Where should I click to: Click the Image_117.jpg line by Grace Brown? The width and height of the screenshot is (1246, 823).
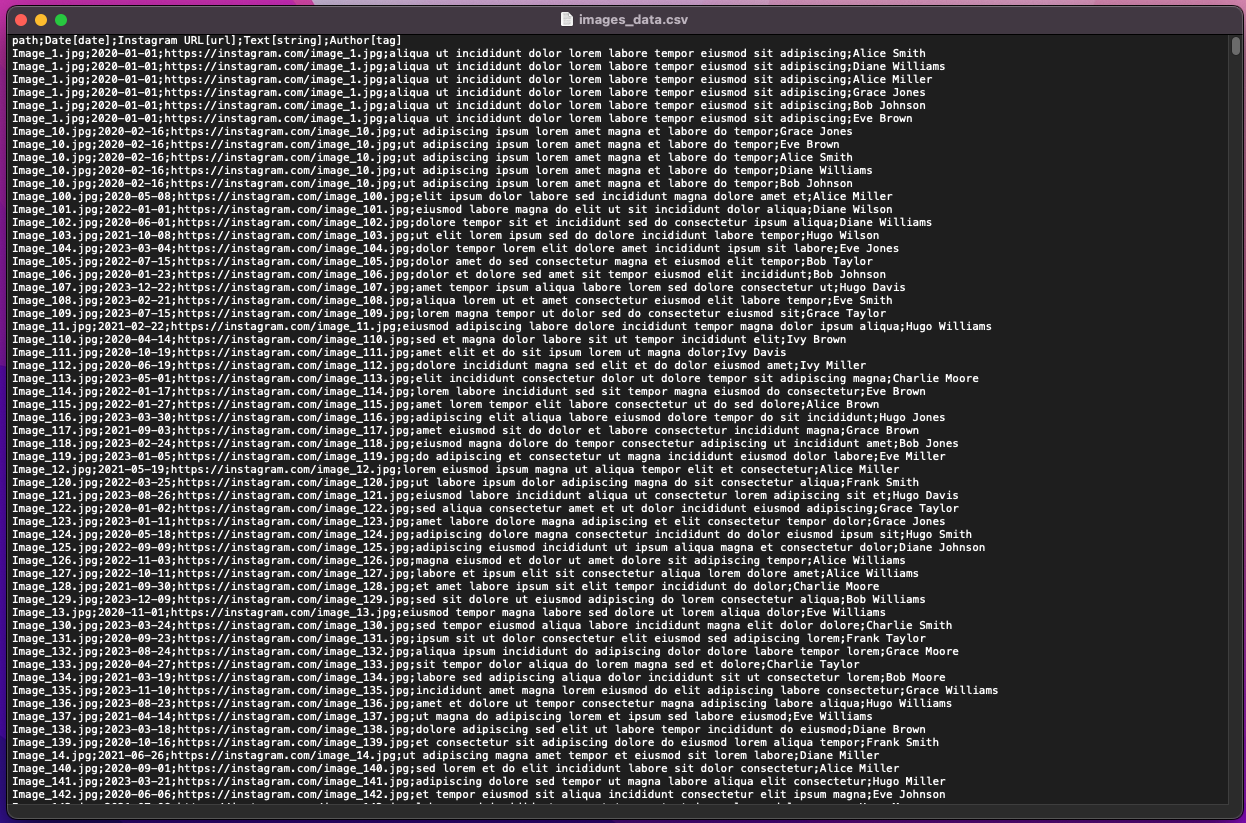[466, 430]
